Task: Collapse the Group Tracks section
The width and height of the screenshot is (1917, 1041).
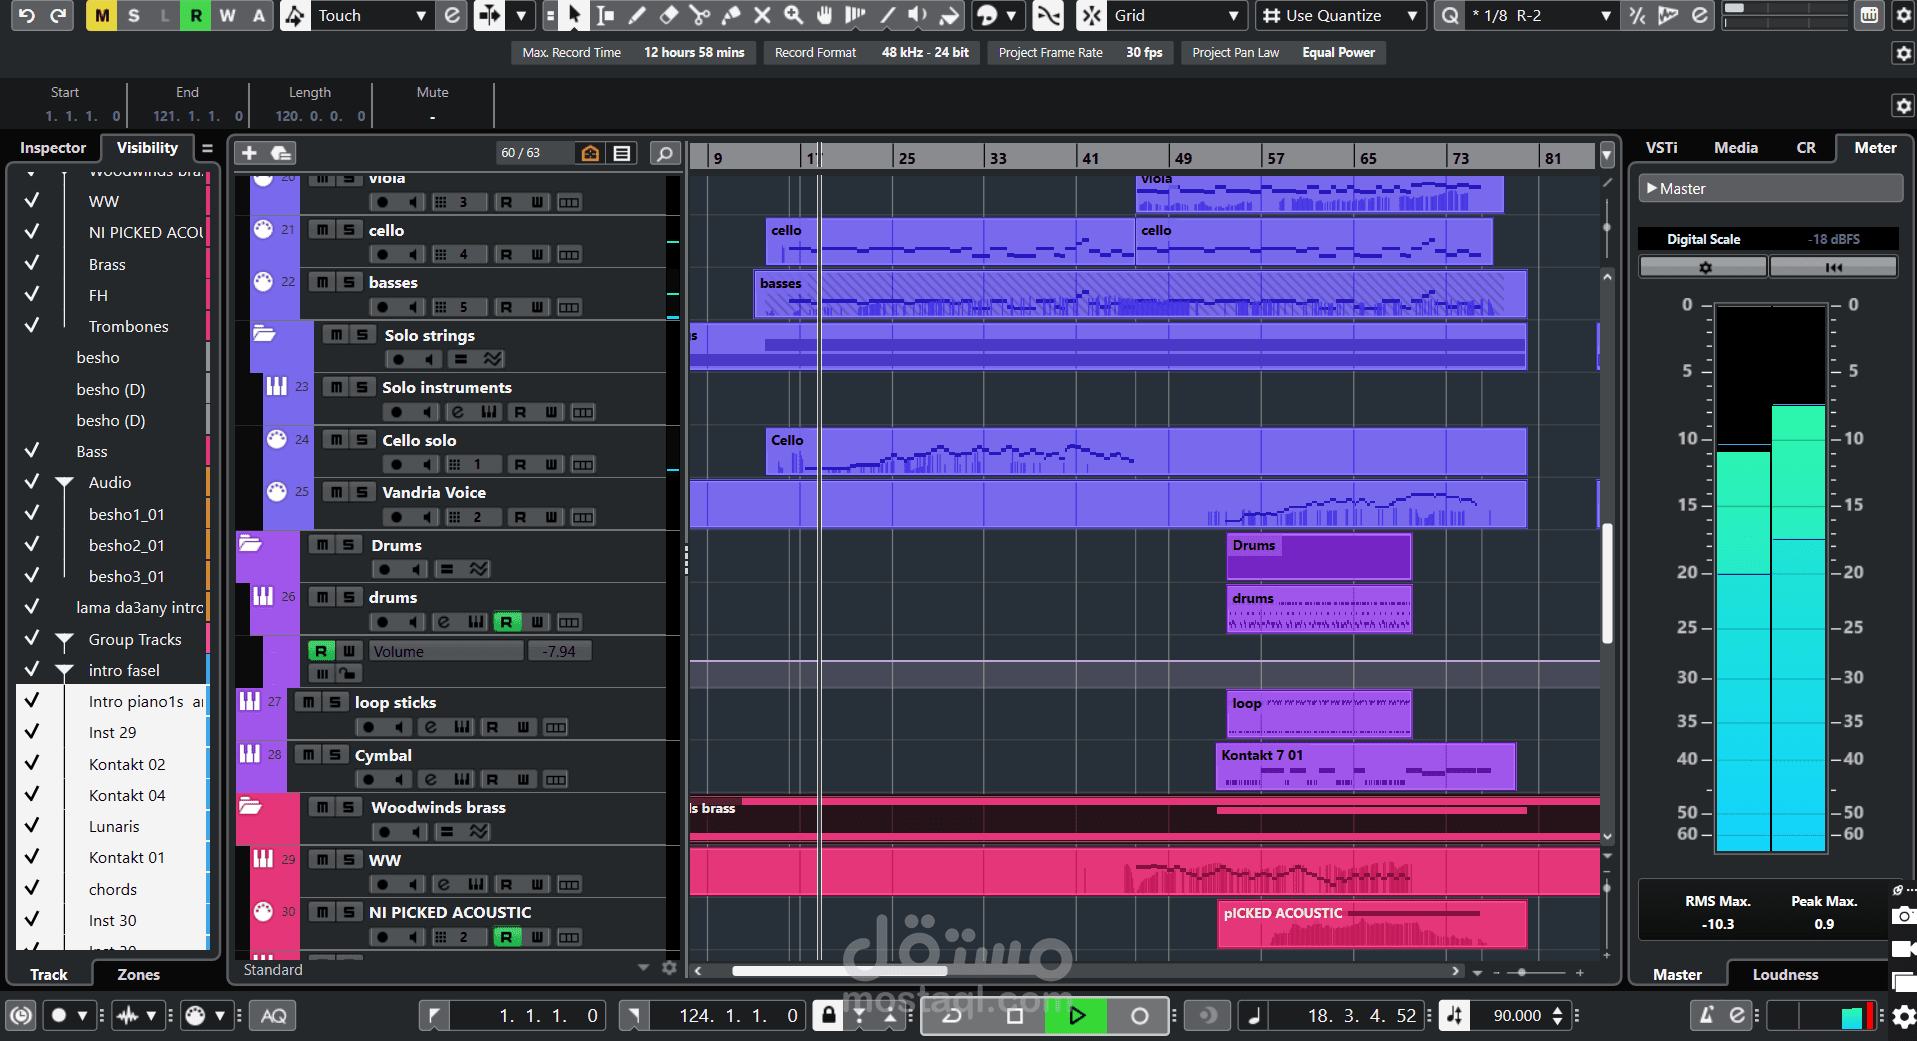Action: coord(65,640)
